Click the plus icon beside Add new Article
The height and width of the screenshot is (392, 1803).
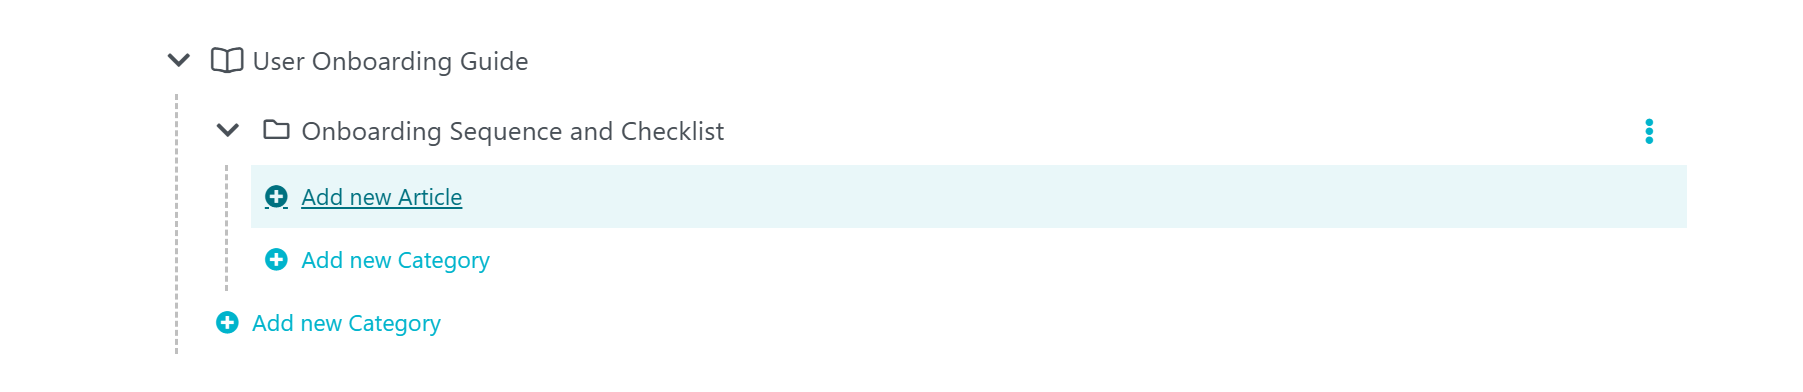tap(276, 197)
